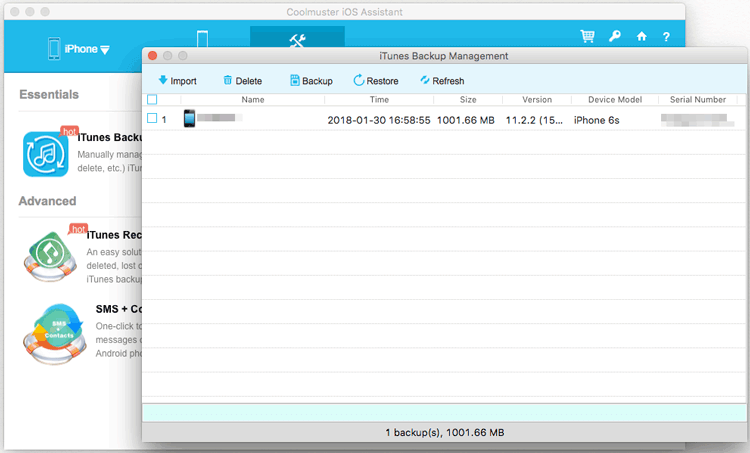This screenshot has height=453, width=750.
Task: Click the iPhone 6s device model cell
Action: (x=596, y=120)
